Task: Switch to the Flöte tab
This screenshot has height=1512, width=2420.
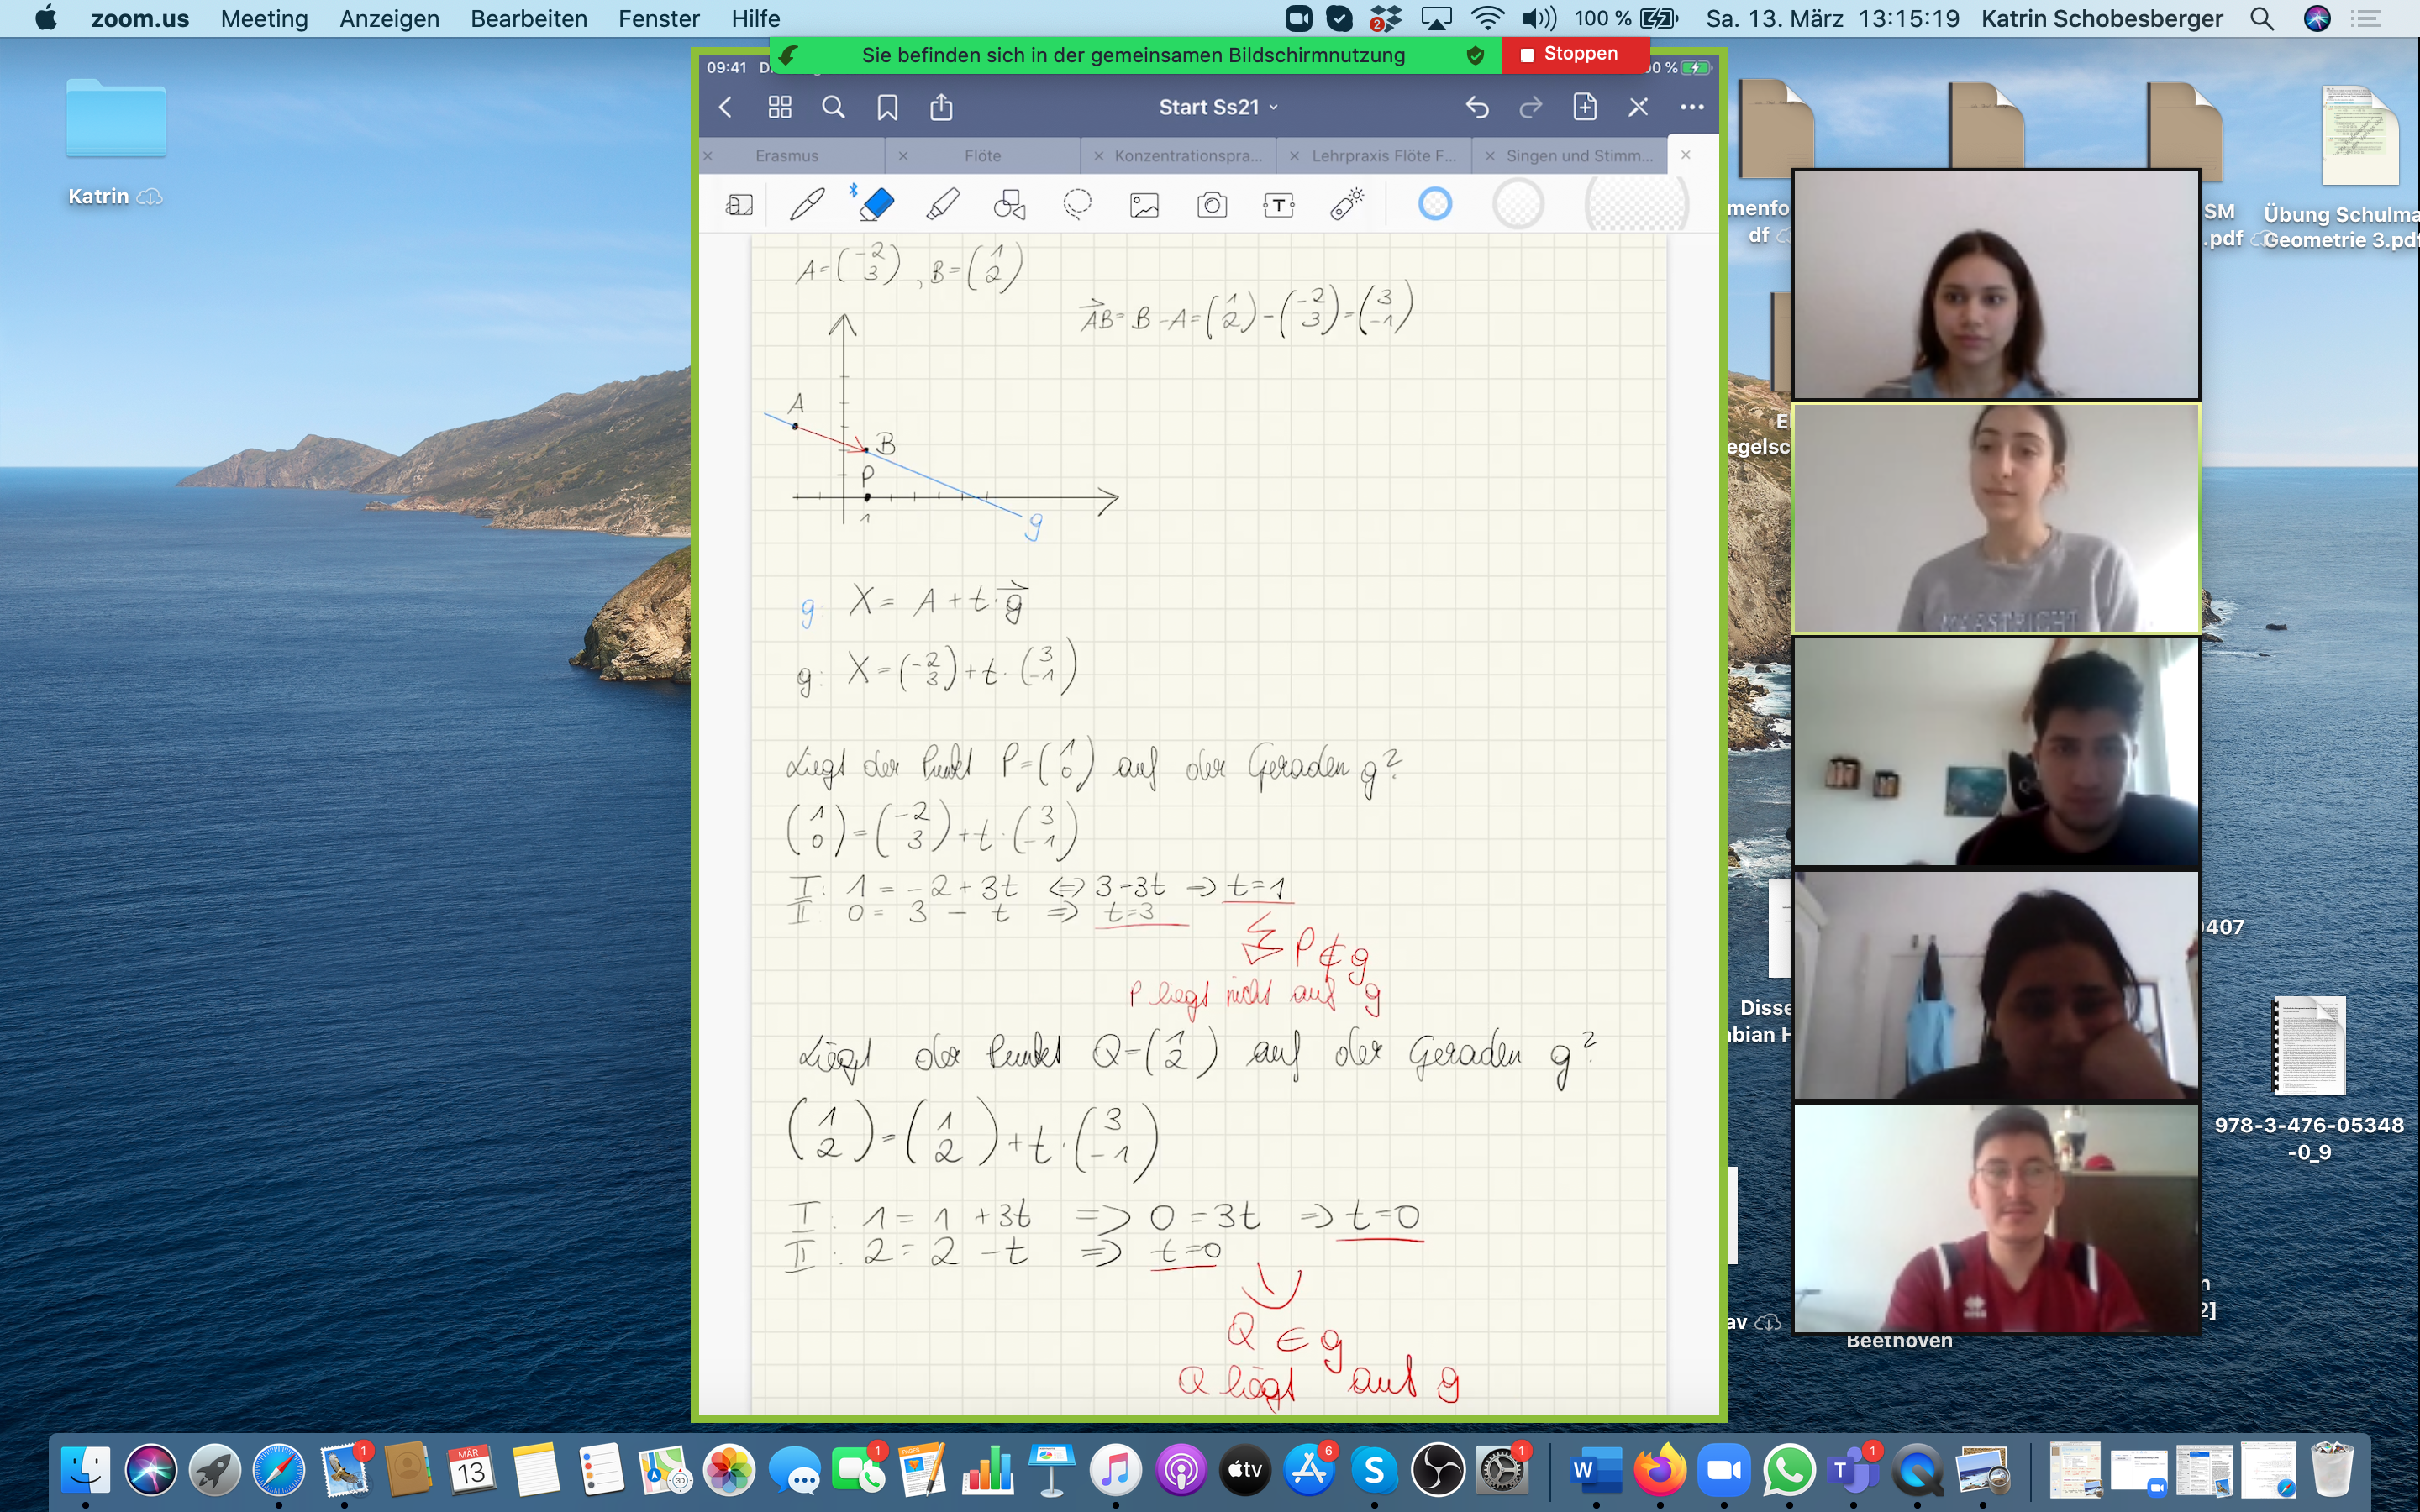Action: [x=982, y=156]
